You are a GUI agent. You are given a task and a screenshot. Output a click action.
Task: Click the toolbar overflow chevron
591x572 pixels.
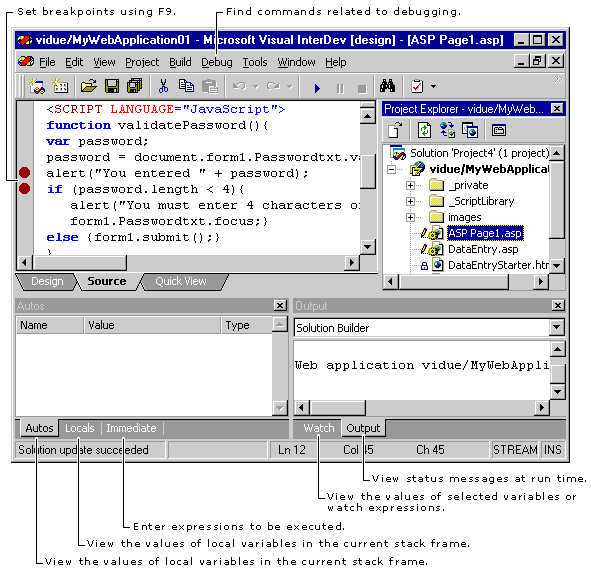point(558,79)
